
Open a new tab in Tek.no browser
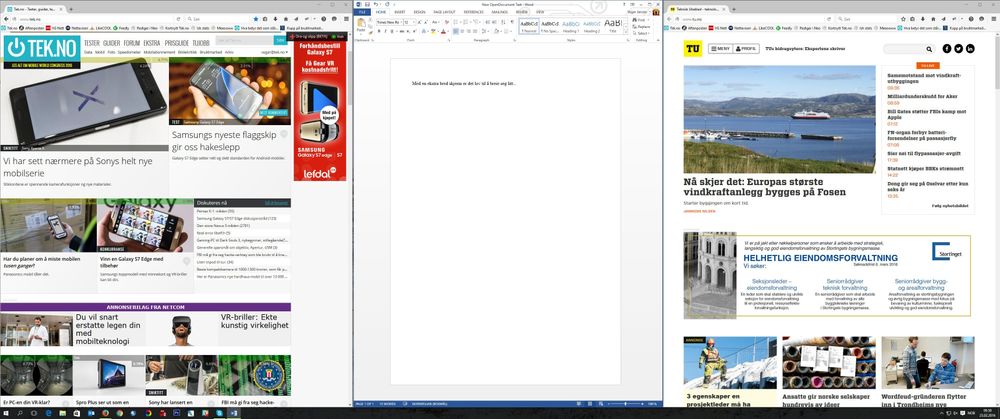71,10
